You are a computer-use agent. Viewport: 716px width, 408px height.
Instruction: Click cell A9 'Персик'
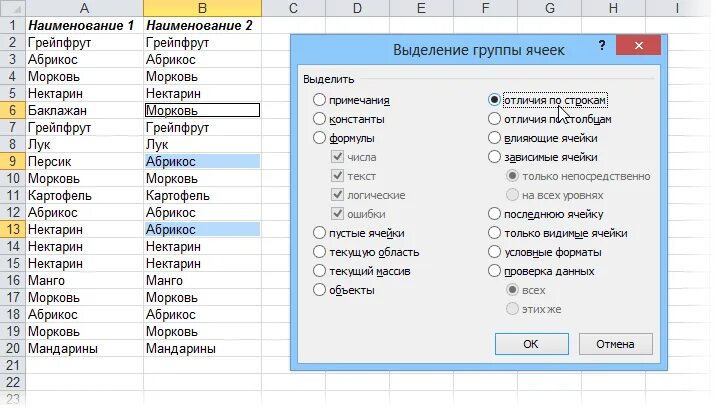coord(84,161)
